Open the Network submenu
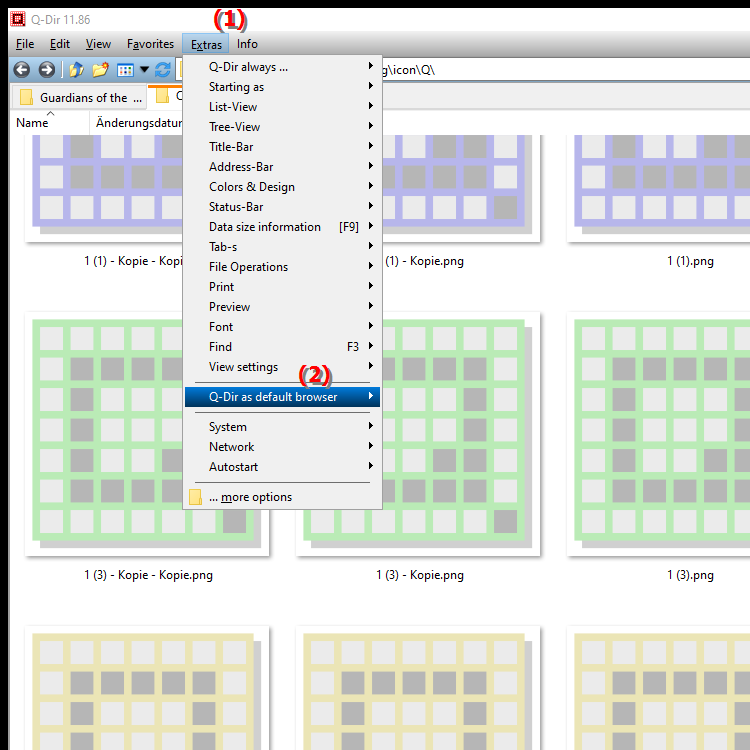The image size is (750, 750). [x=282, y=447]
